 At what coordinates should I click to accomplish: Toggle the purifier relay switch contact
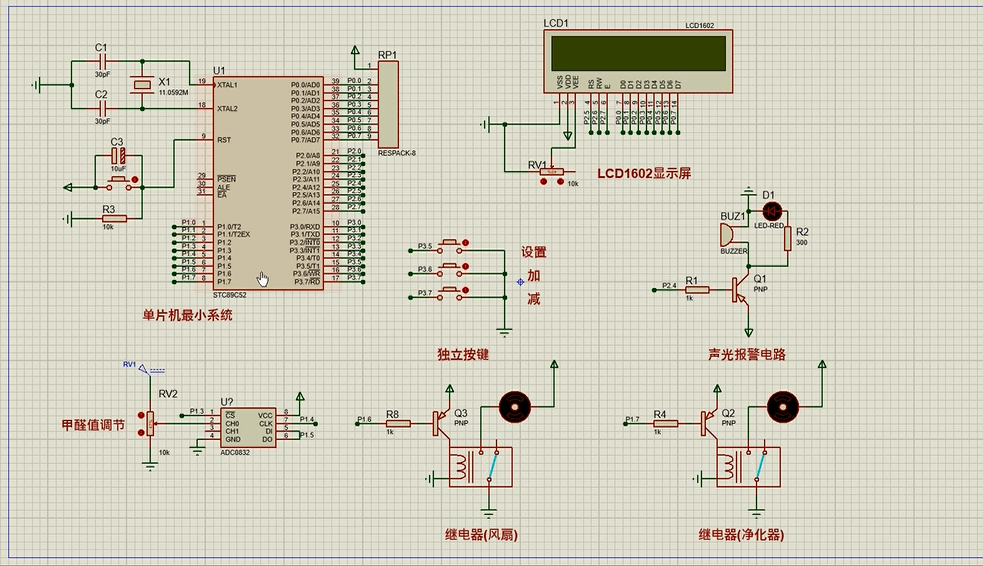[x=759, y=465]
